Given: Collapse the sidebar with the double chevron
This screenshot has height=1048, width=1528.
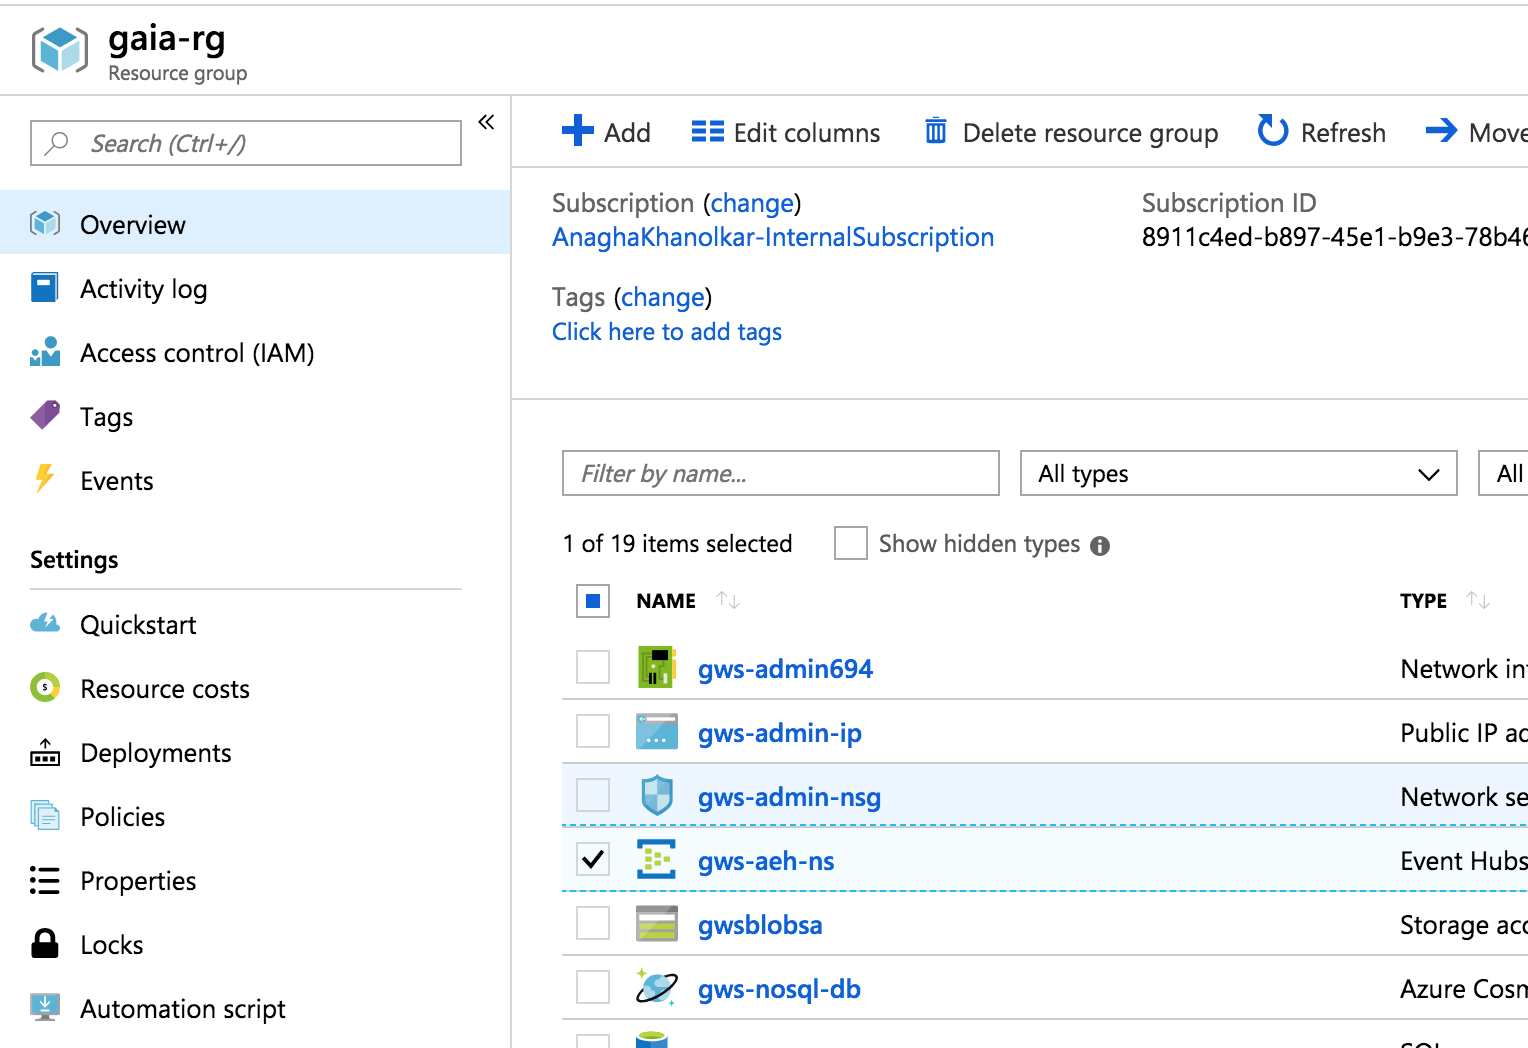Looking at the screenshot, I should coord(486,122).
